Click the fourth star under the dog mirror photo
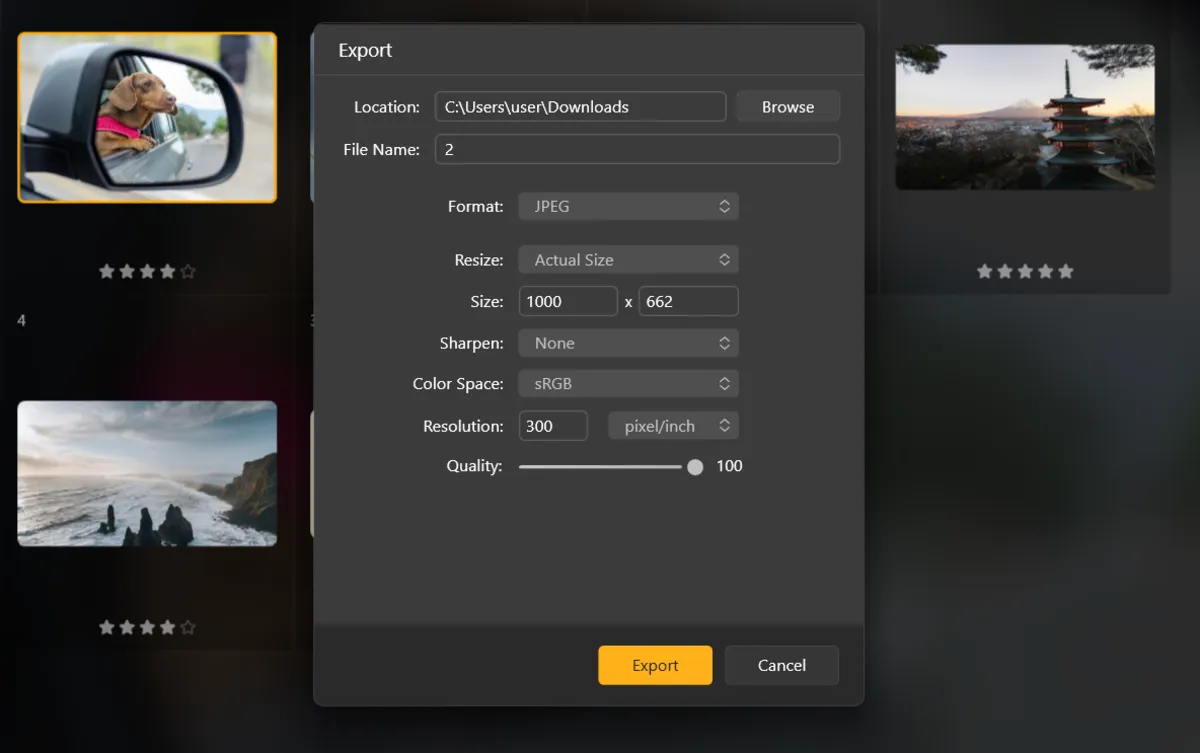This screenshot has height=753, width=1200. 168,270
